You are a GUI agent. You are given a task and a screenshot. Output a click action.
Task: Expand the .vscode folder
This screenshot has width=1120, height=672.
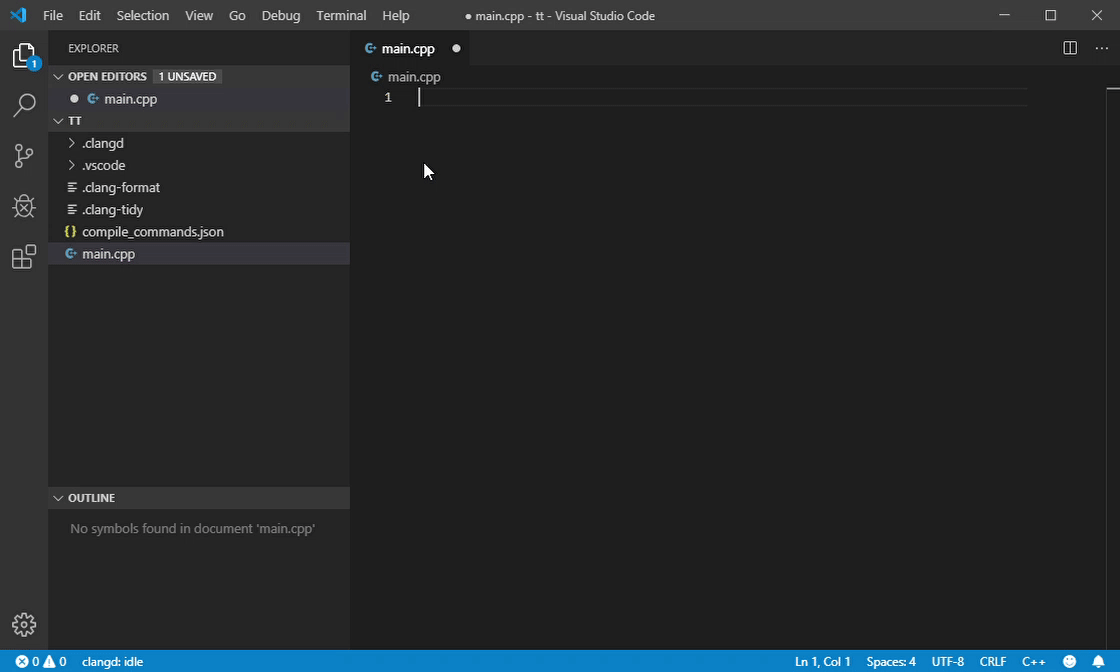click(71, 165)
